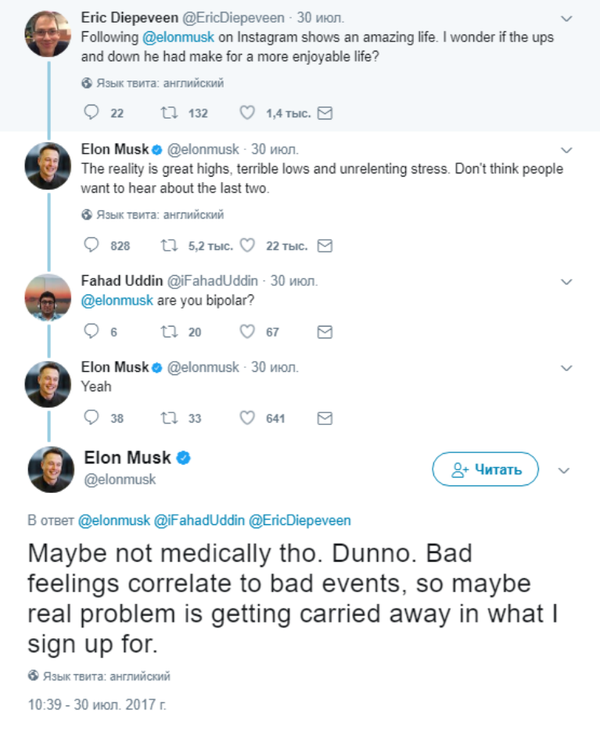Reply to Fahad Uddin's bipolar question
This screenshot has width=600, height=750.
[92, 331]
